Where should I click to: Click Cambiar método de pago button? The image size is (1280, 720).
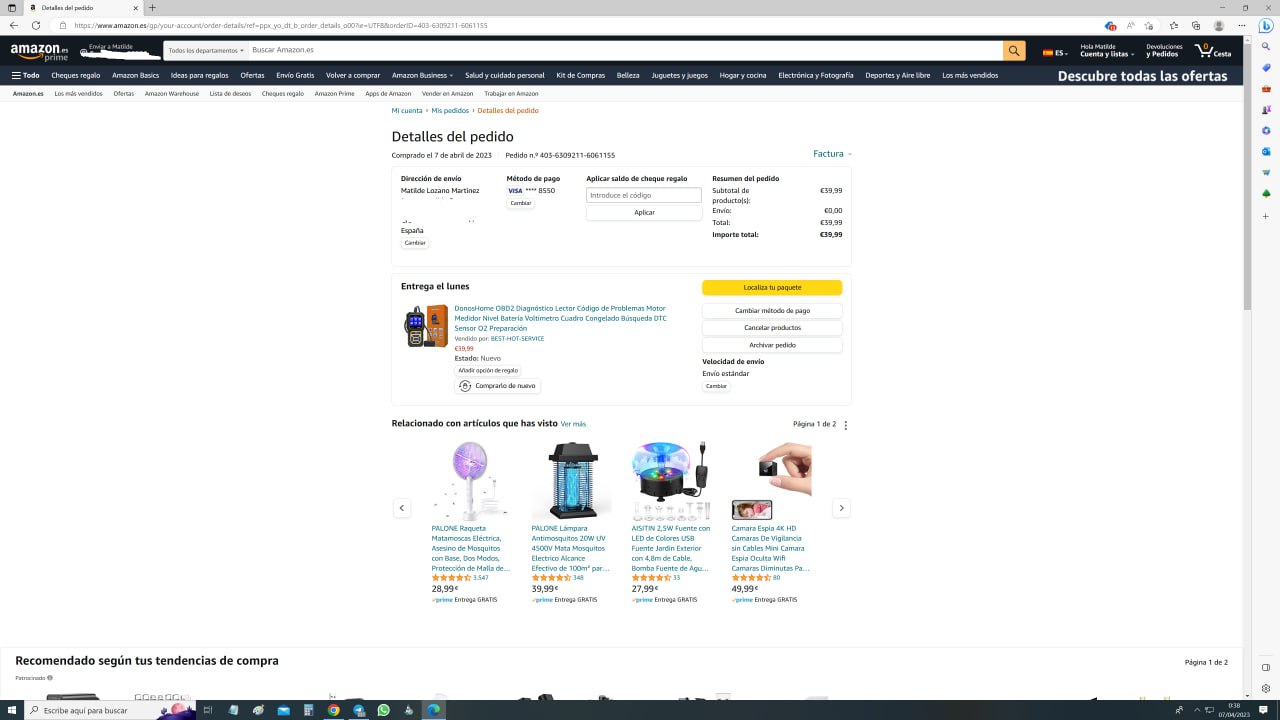click(772, 311)
